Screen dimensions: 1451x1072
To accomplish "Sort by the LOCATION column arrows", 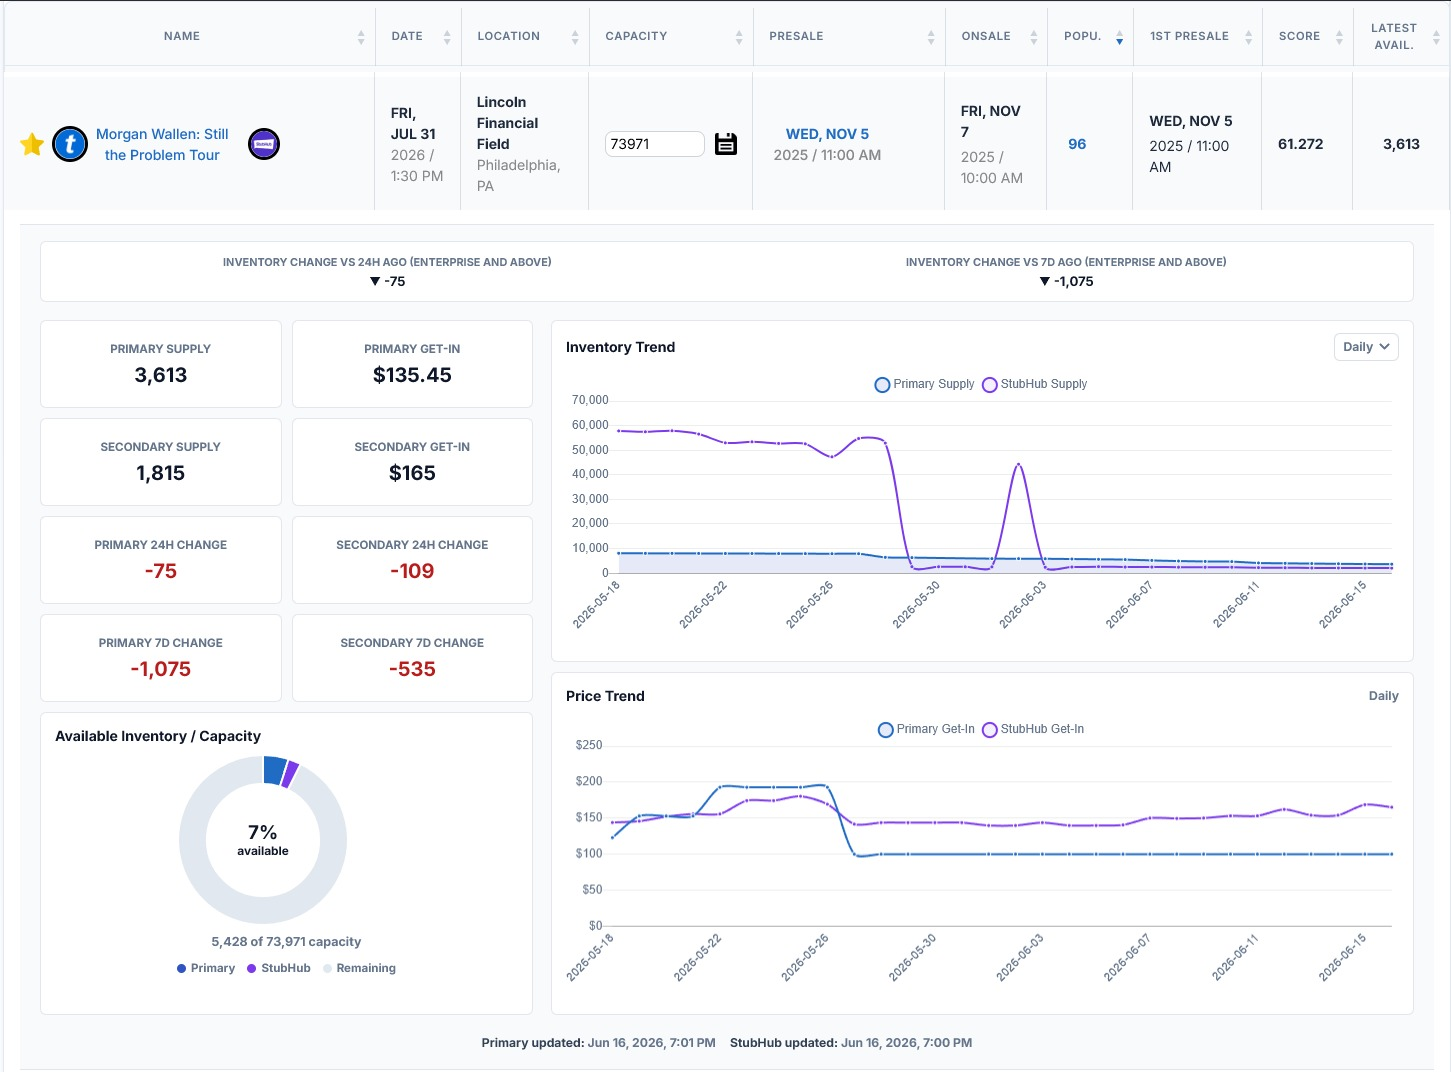I will [575, 37].
